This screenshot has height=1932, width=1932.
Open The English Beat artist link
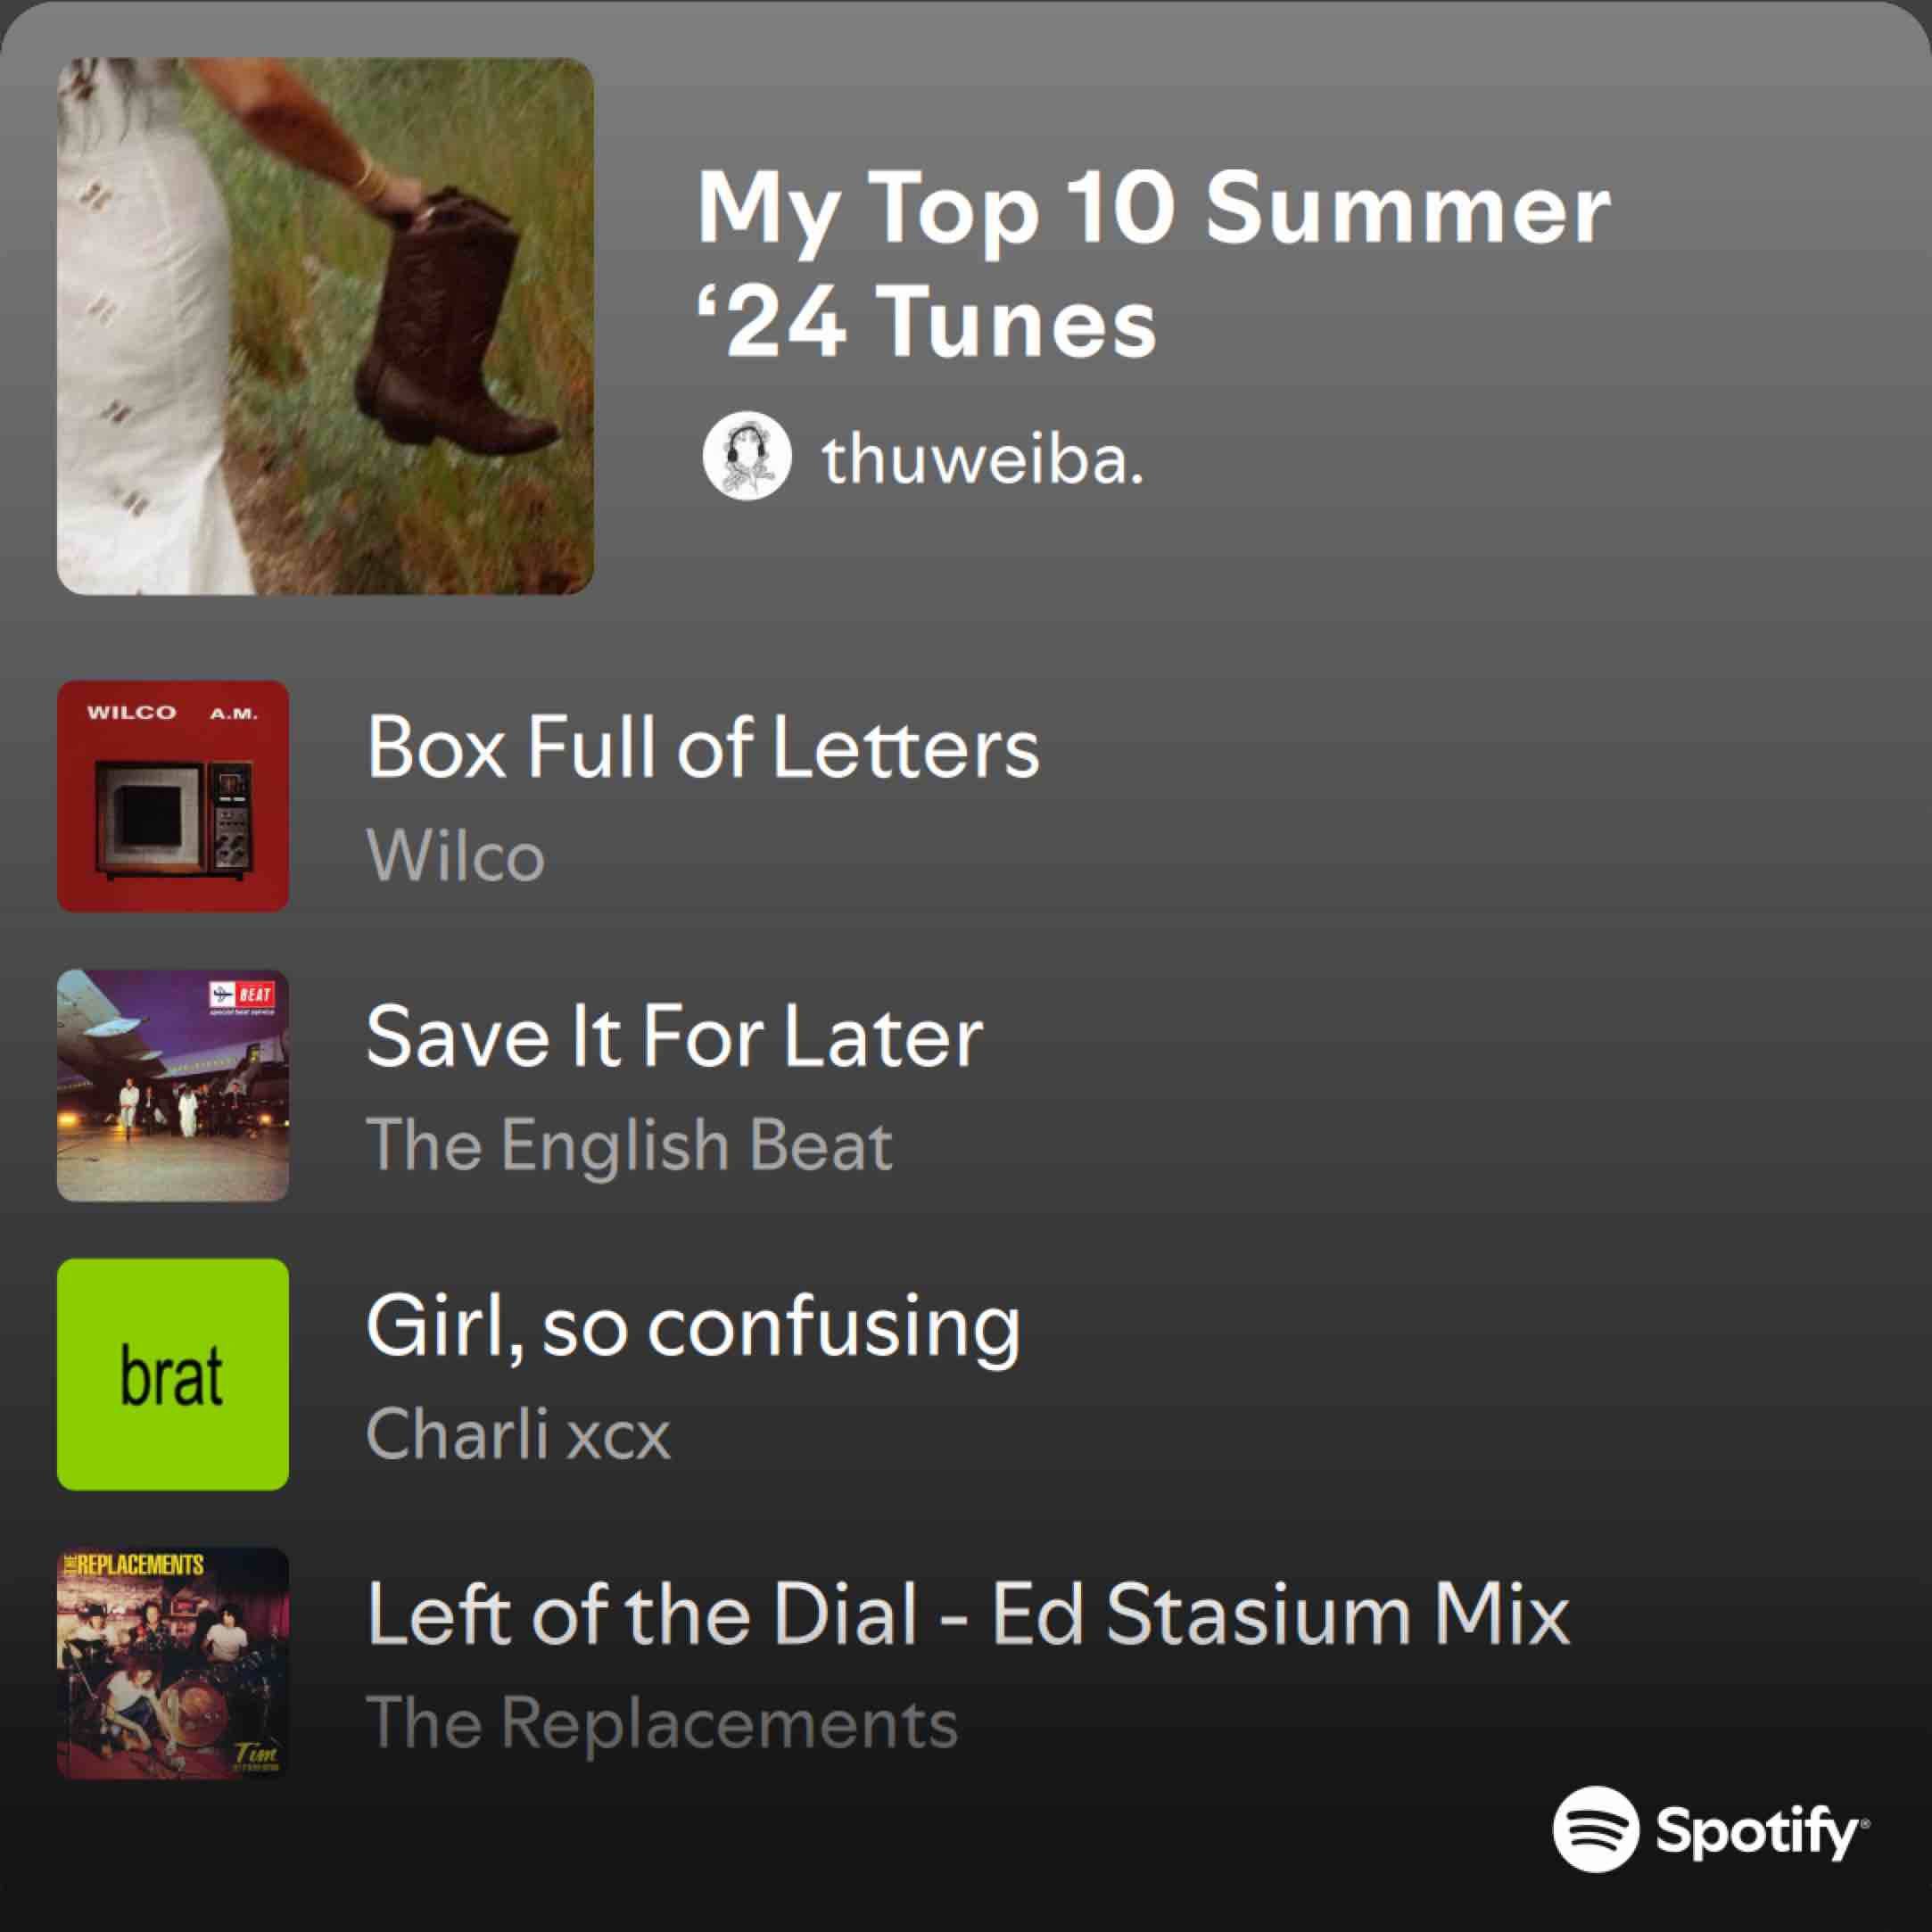coord(629,1145)
